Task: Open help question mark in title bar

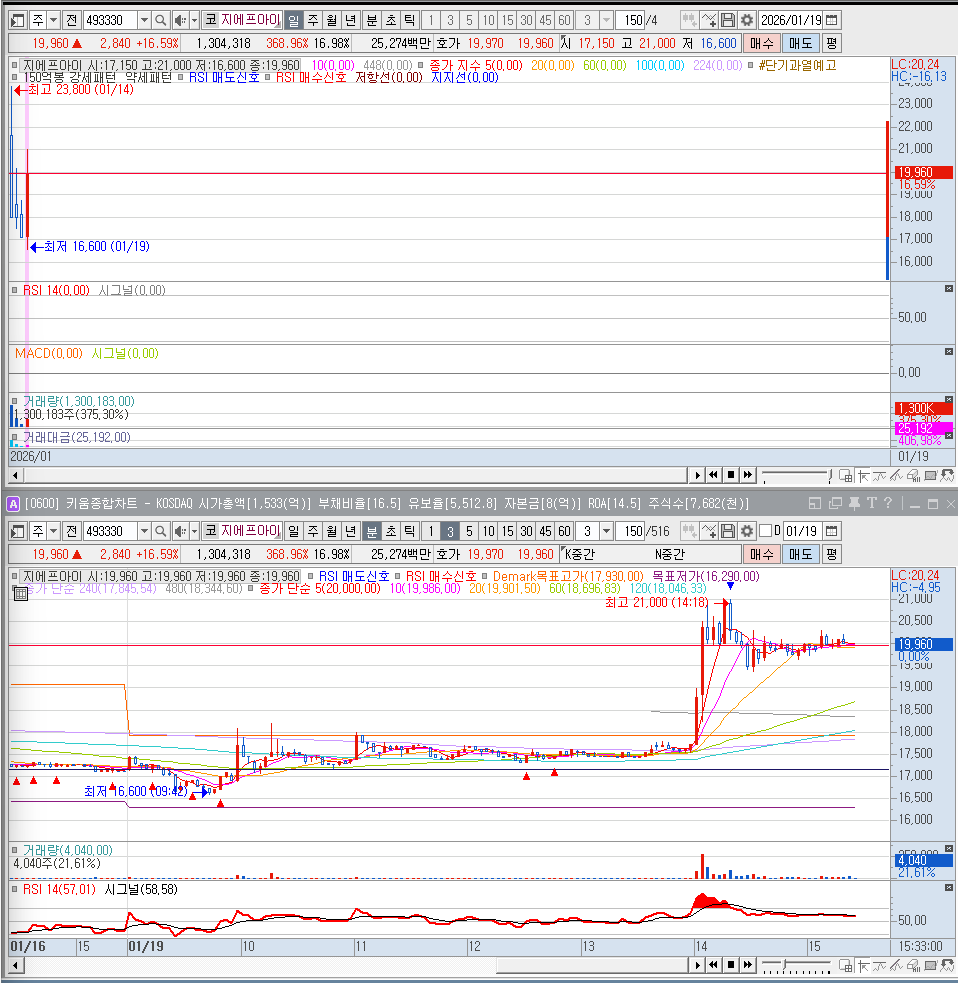Action: (888, 503)
